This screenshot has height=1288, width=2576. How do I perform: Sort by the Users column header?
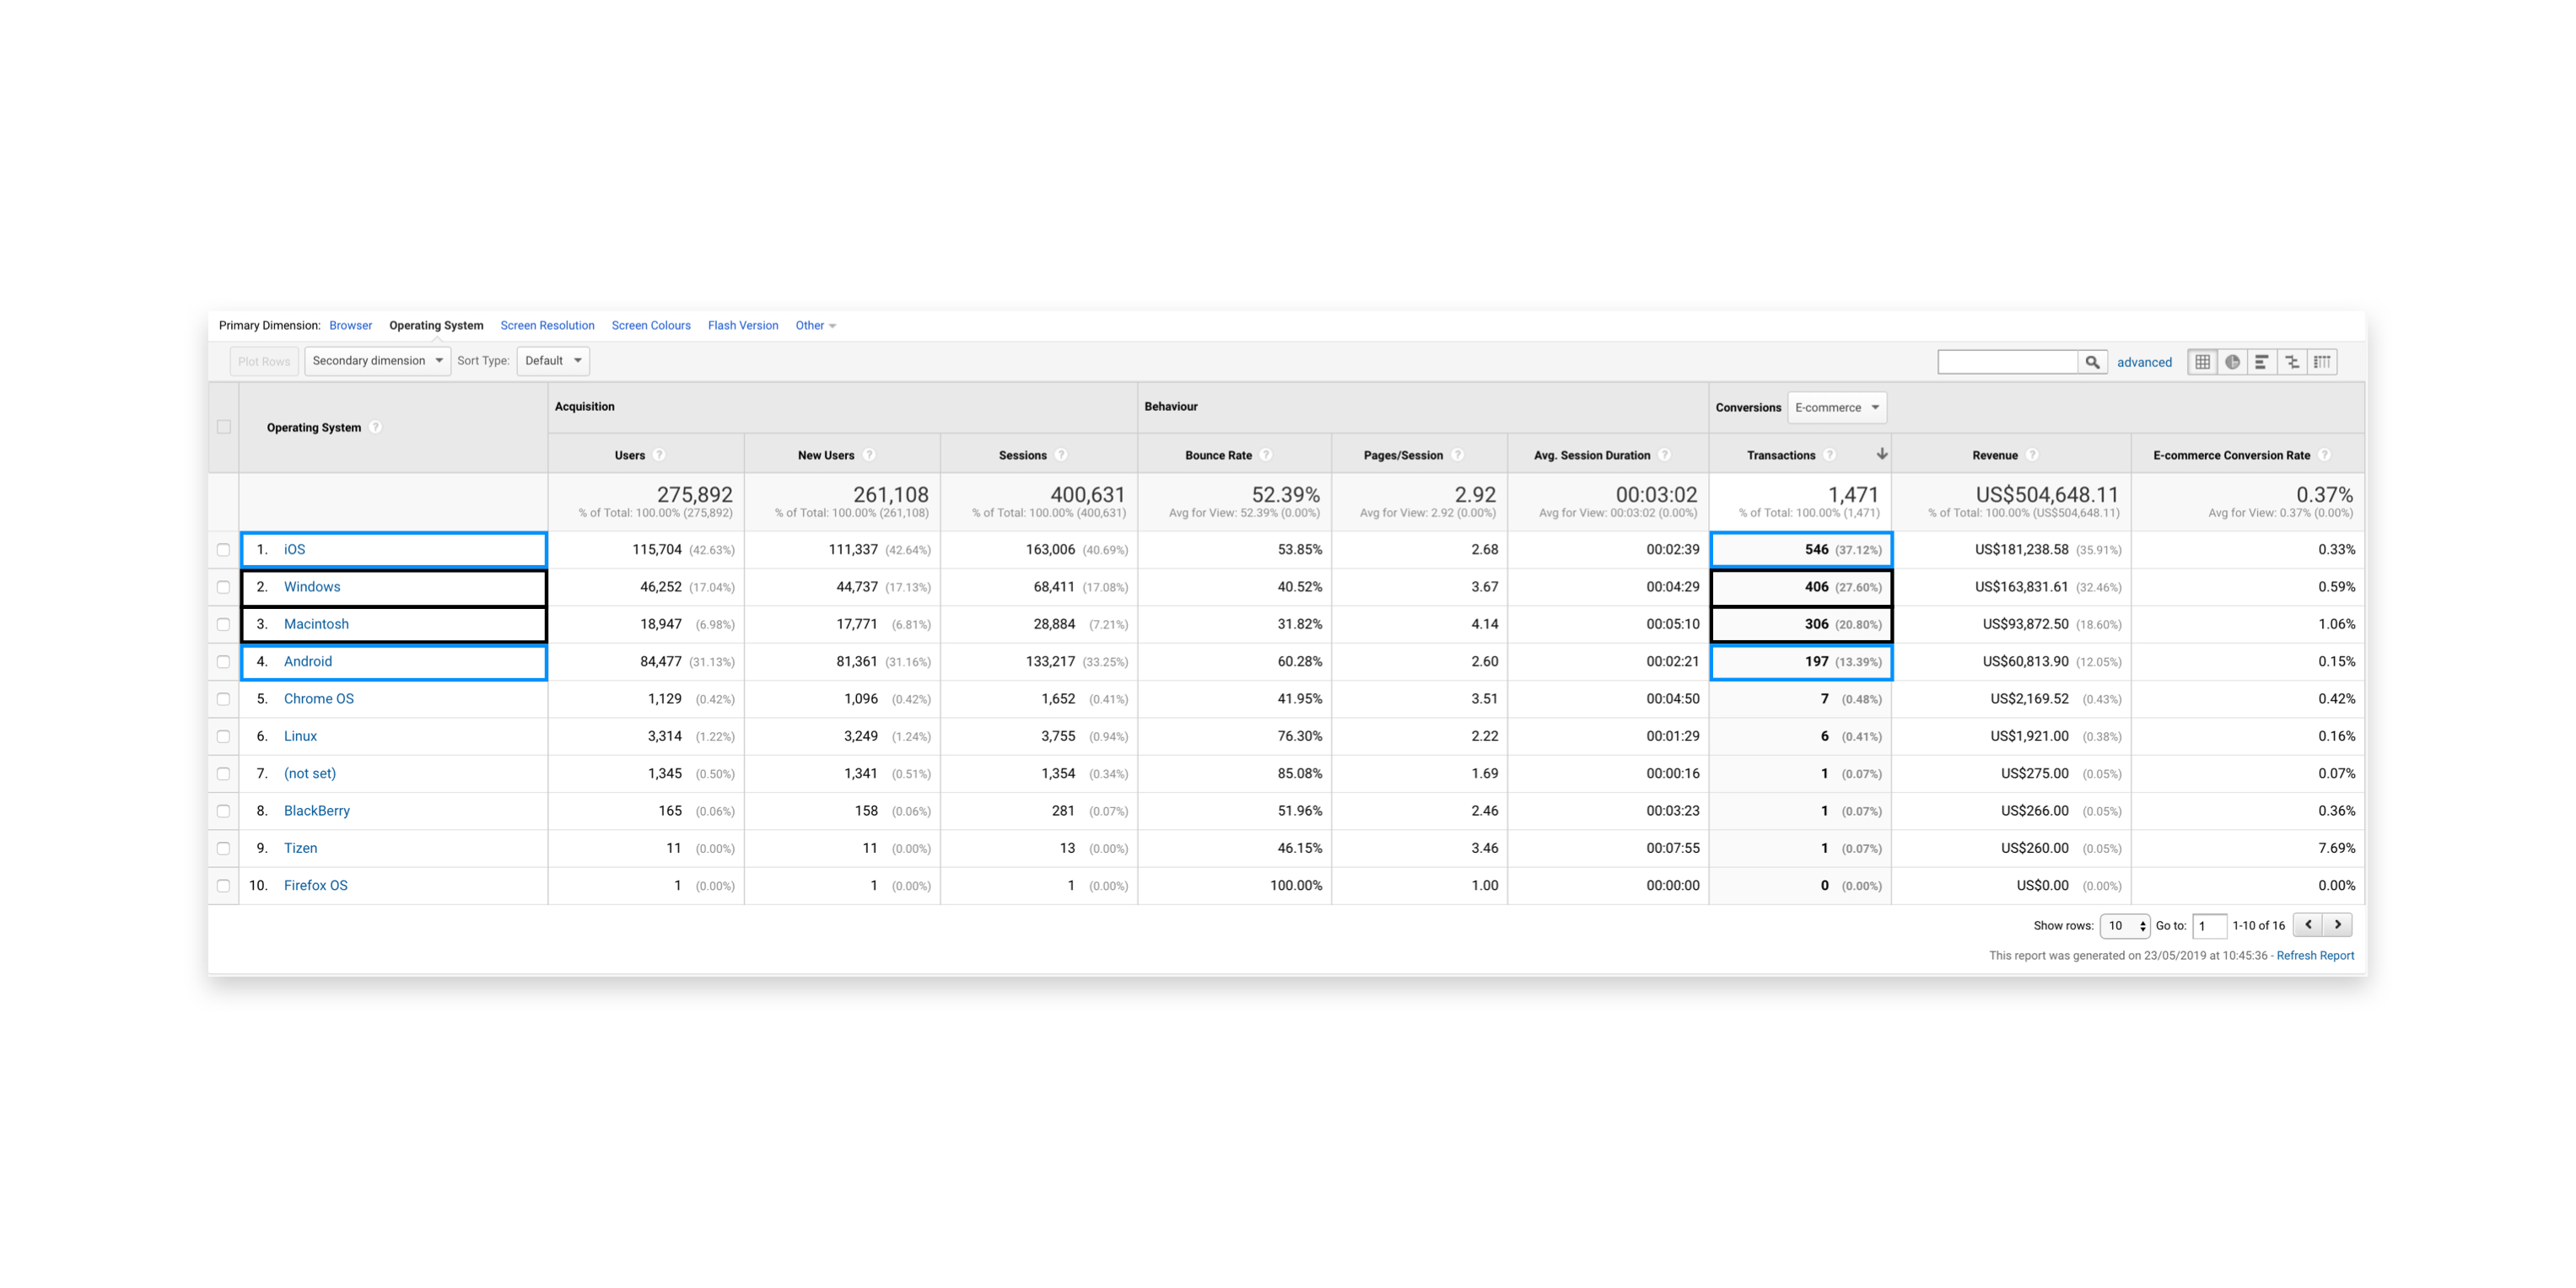tap(630, 455)
